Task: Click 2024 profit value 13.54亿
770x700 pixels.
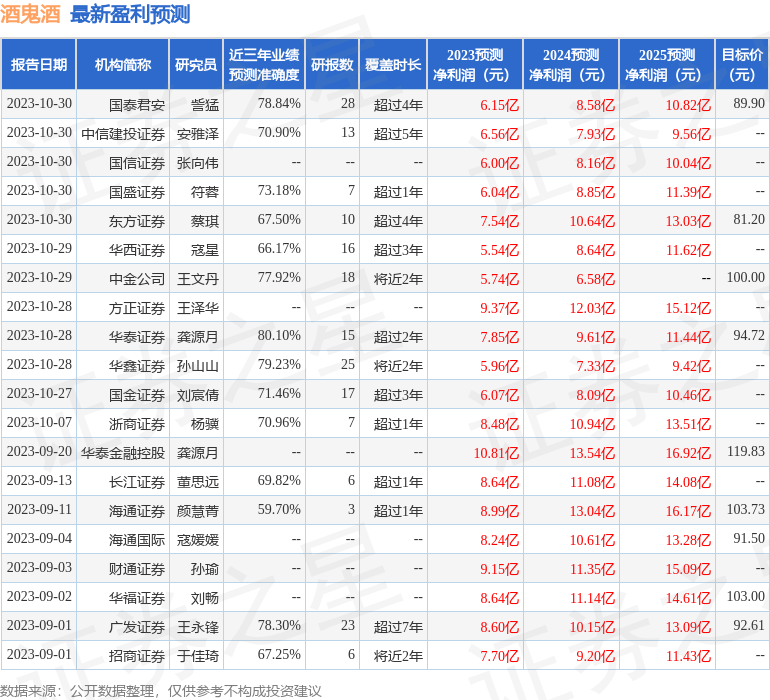Action: tap(592, 452)
